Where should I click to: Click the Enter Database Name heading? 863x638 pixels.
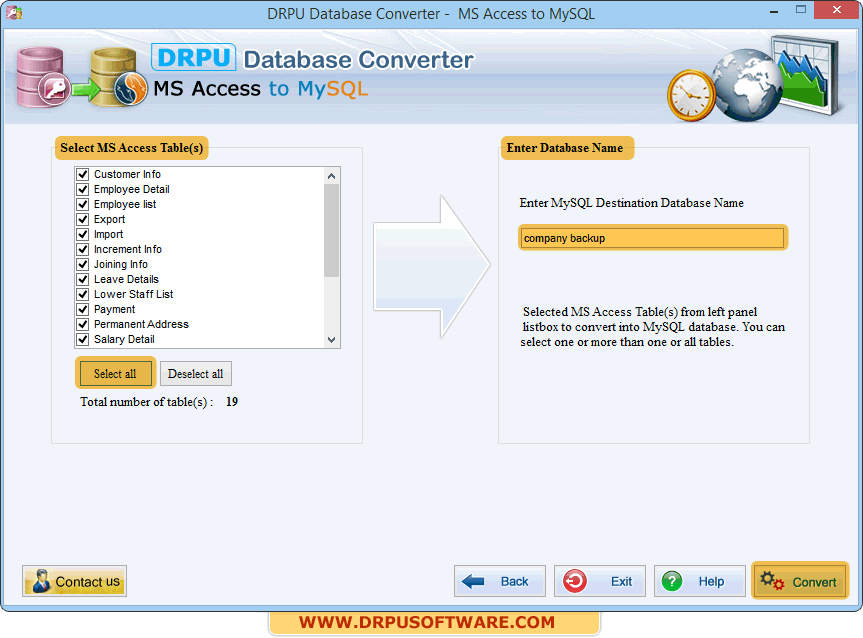click(x=567, y=148)
